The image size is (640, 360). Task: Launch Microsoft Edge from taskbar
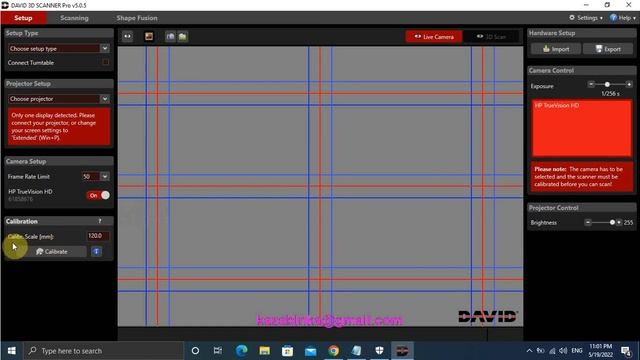[x=242, y=351]
